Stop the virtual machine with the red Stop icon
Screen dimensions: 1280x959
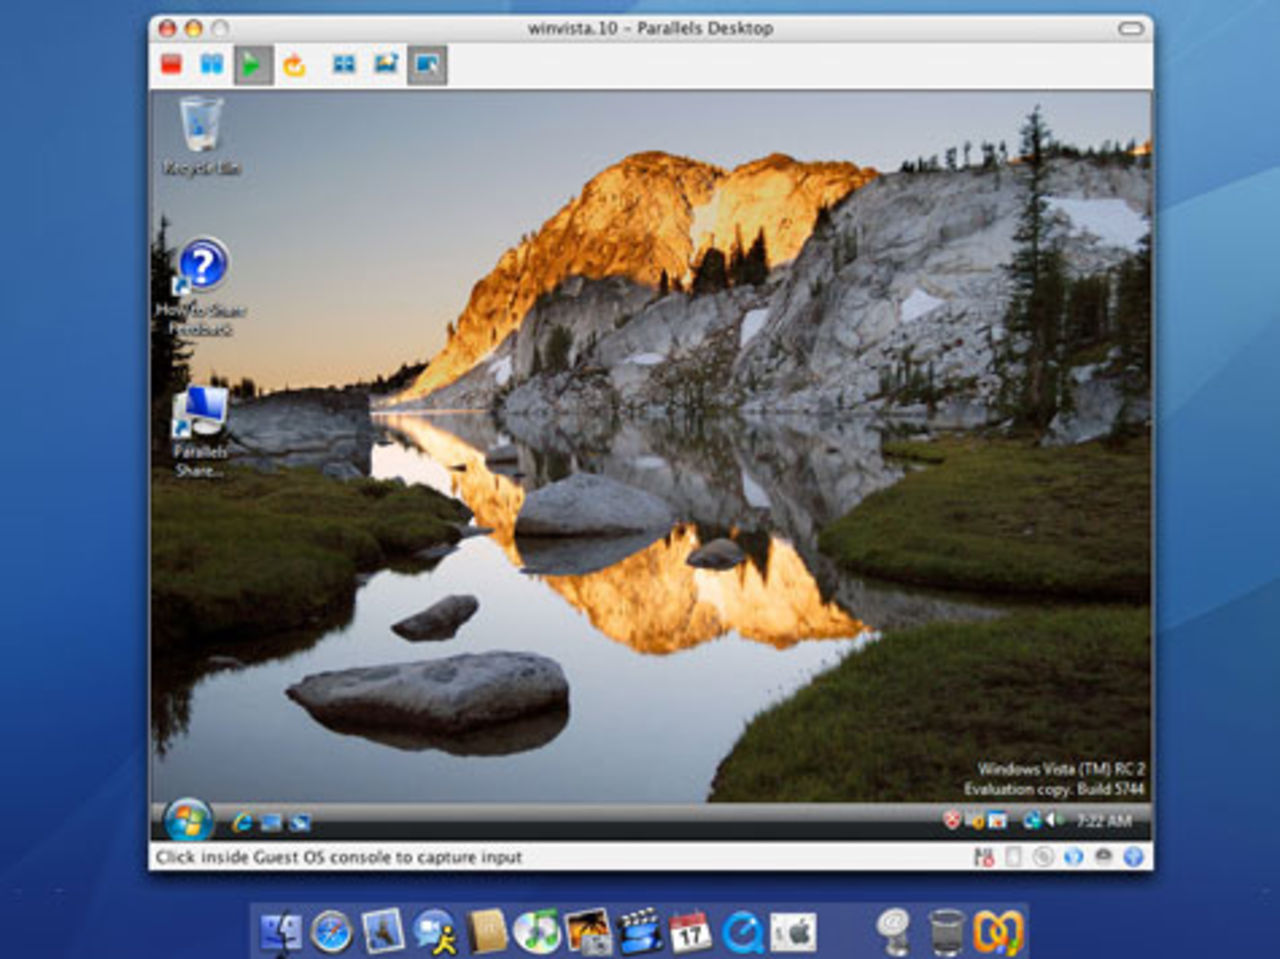click(x=170, y=64)
